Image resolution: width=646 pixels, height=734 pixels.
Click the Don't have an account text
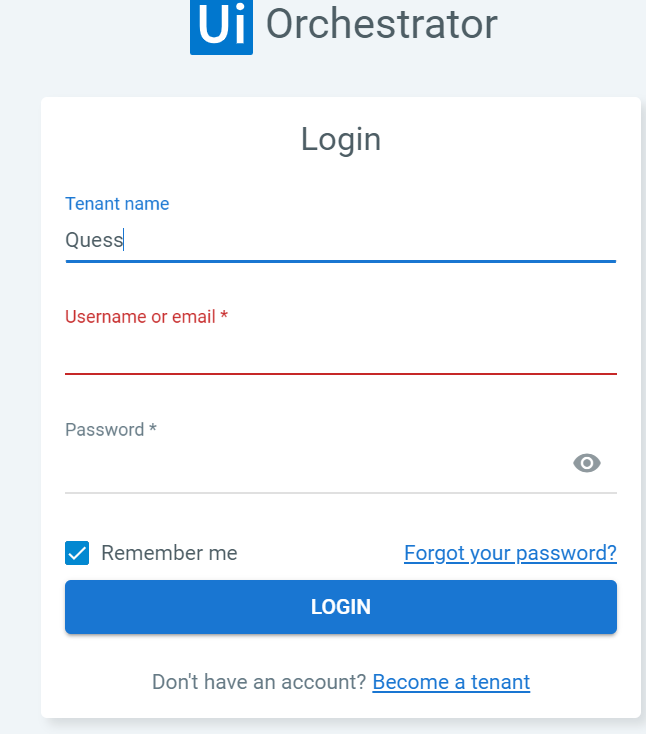259,682
